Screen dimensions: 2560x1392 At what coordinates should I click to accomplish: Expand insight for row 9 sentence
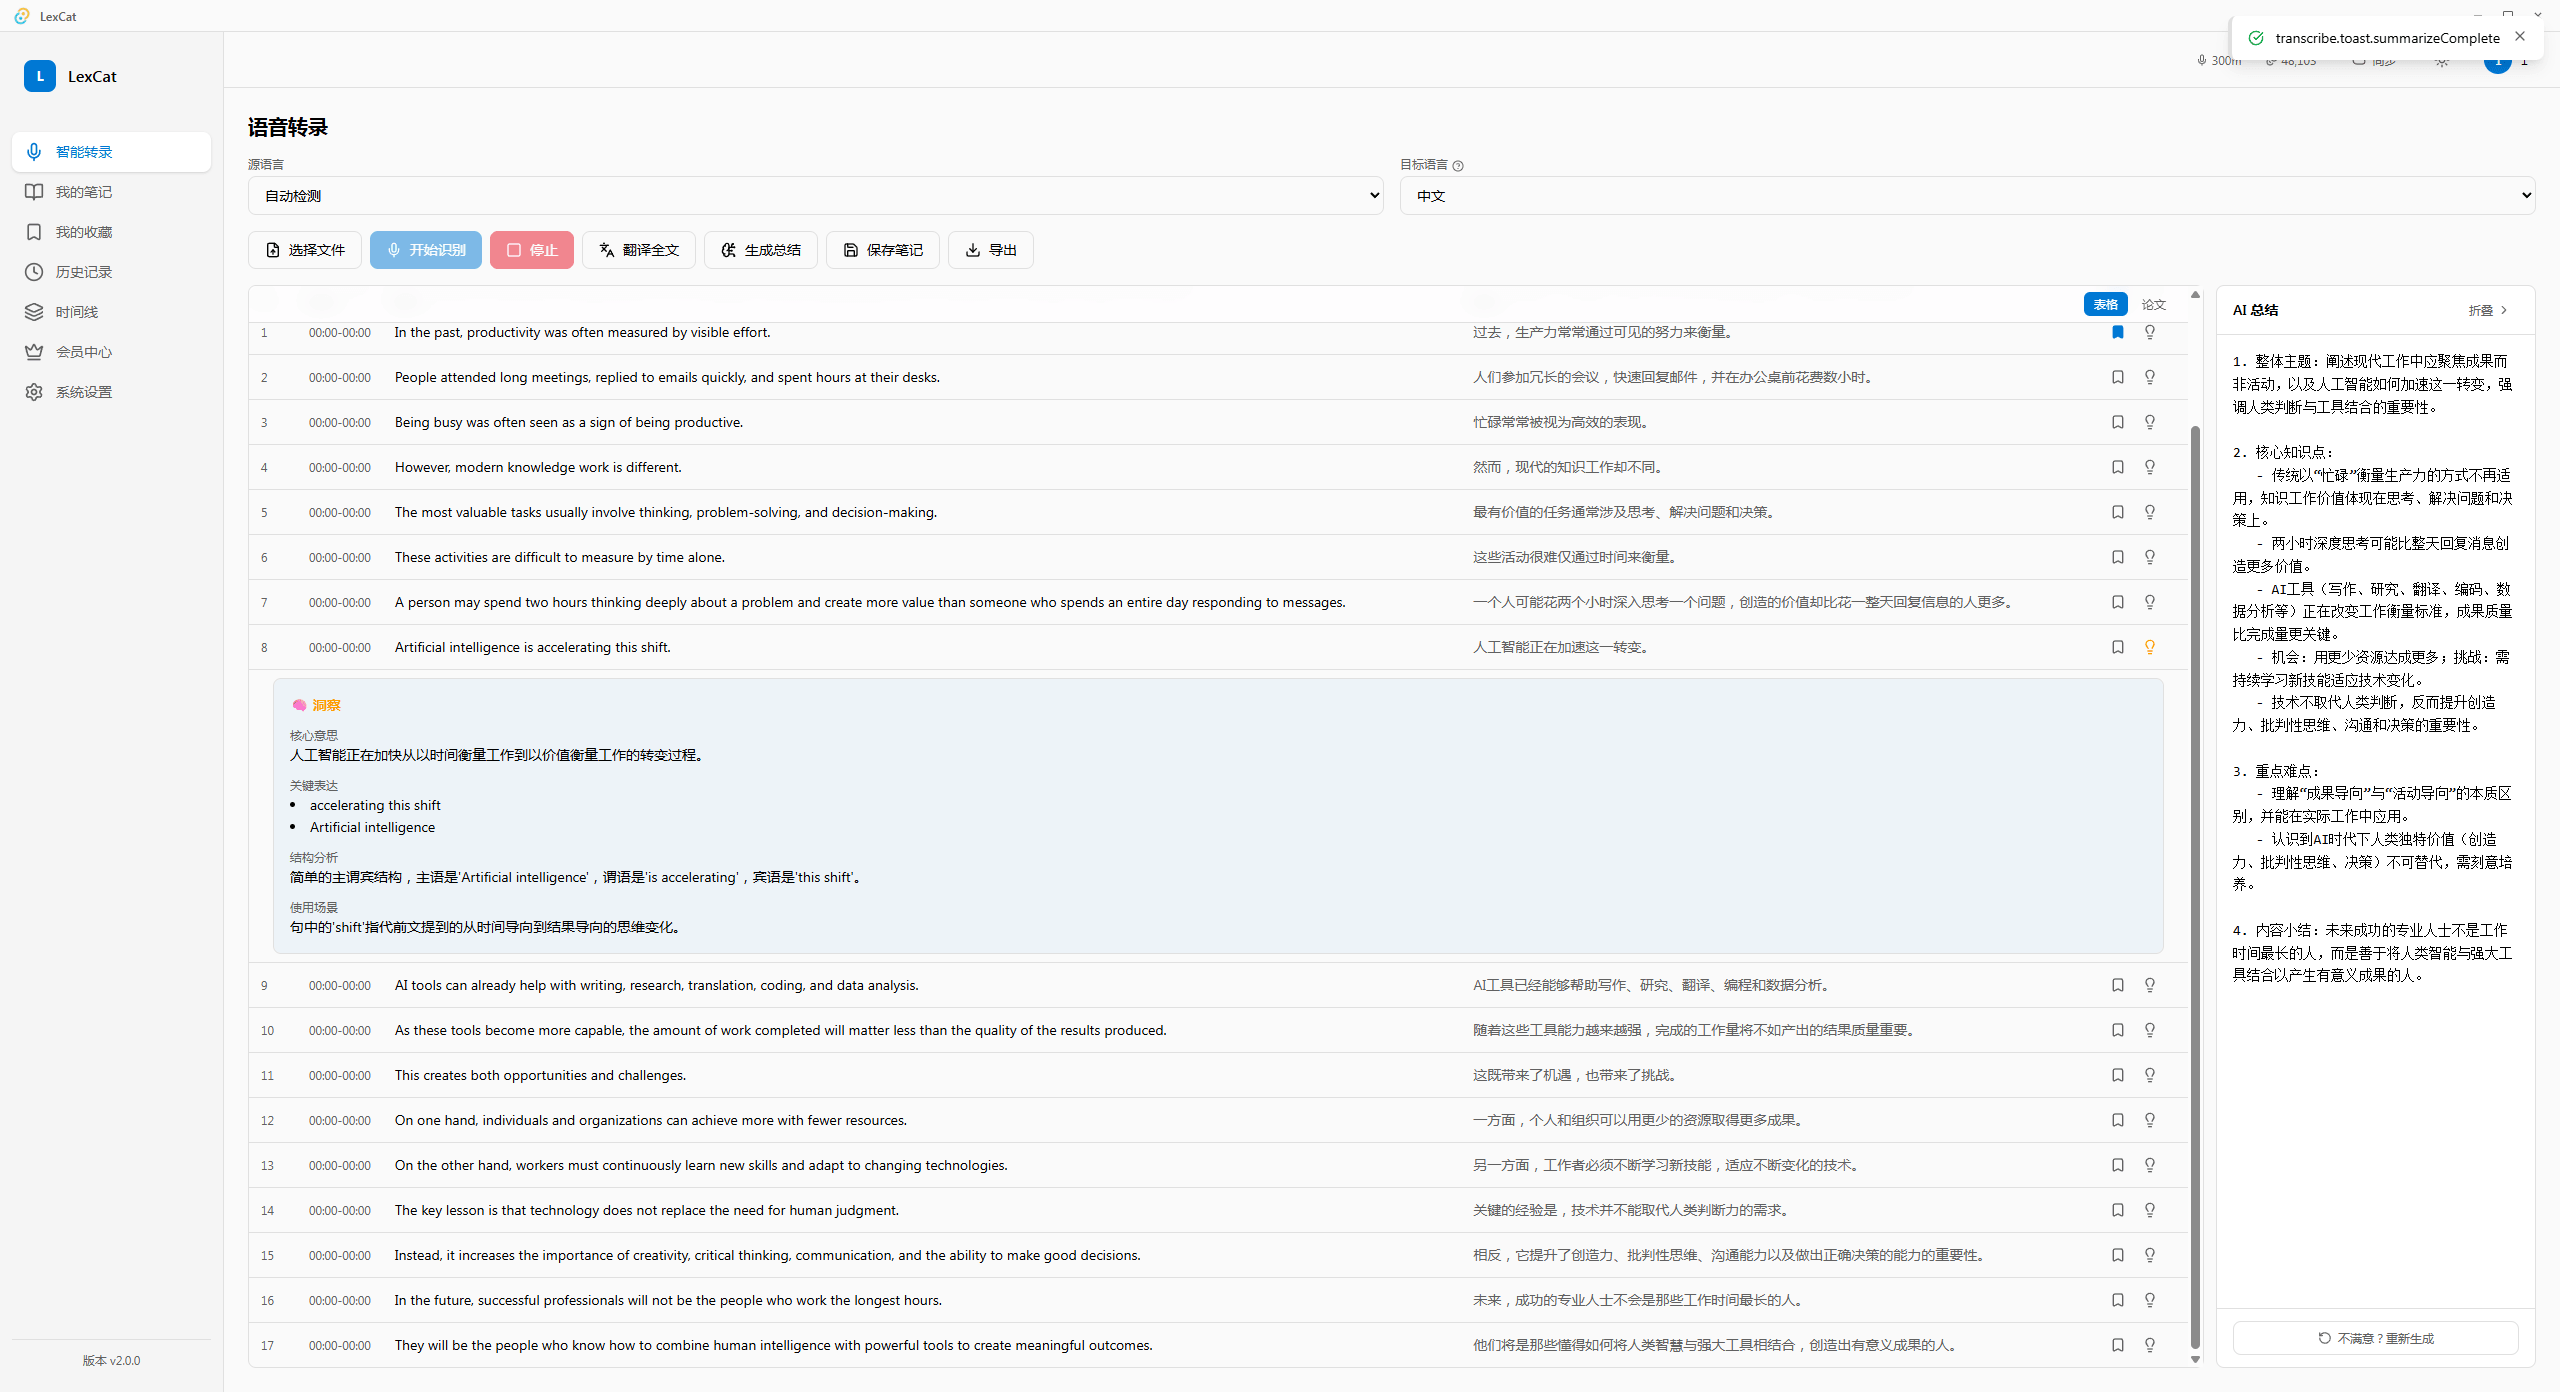pyautogui.click(x=2149, y=985)
